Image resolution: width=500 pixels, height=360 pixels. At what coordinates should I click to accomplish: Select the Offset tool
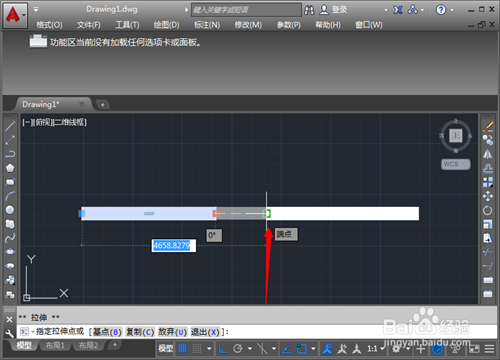(x=488, y=168)
